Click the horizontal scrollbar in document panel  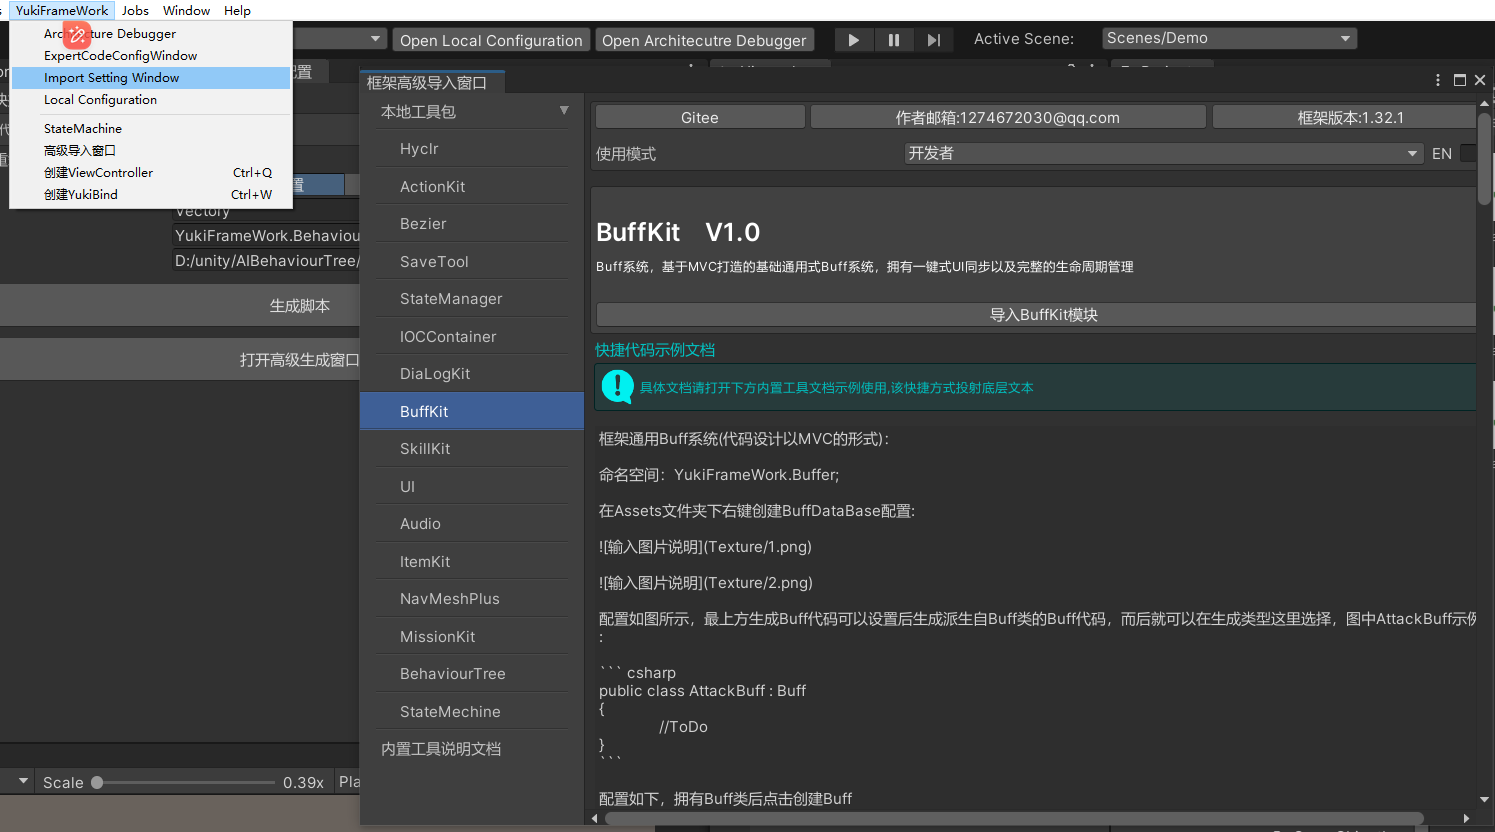point(1014,818)
